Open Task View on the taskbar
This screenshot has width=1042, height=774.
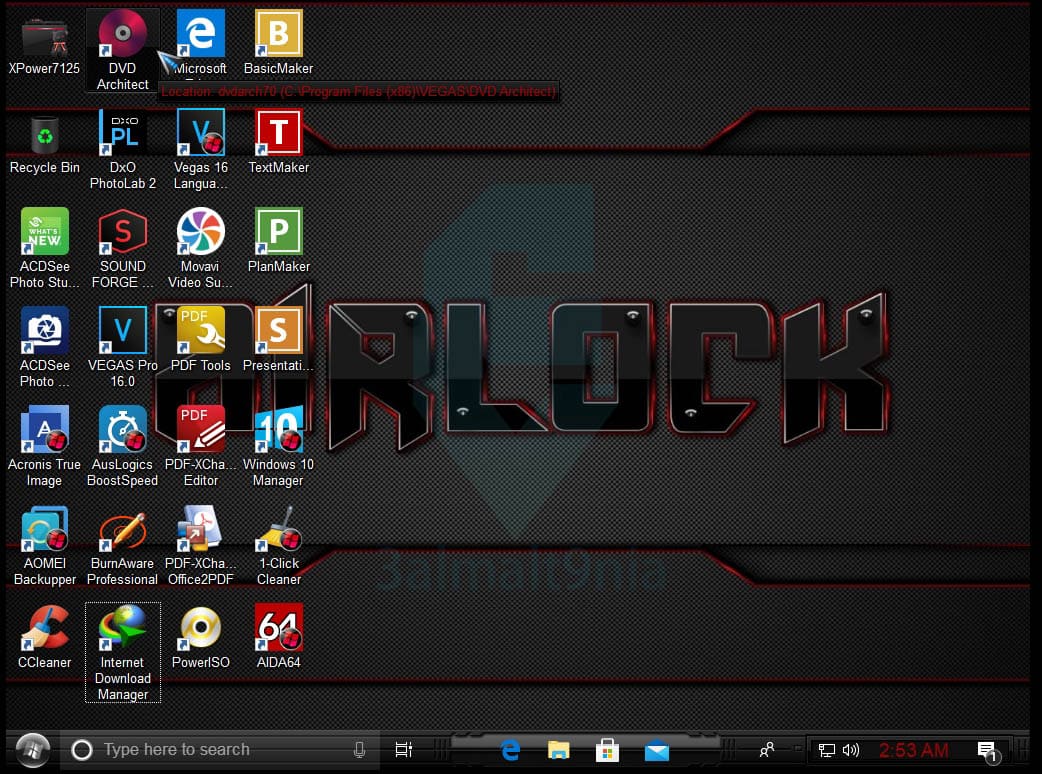pyautogui.click(x=403, y=750)
